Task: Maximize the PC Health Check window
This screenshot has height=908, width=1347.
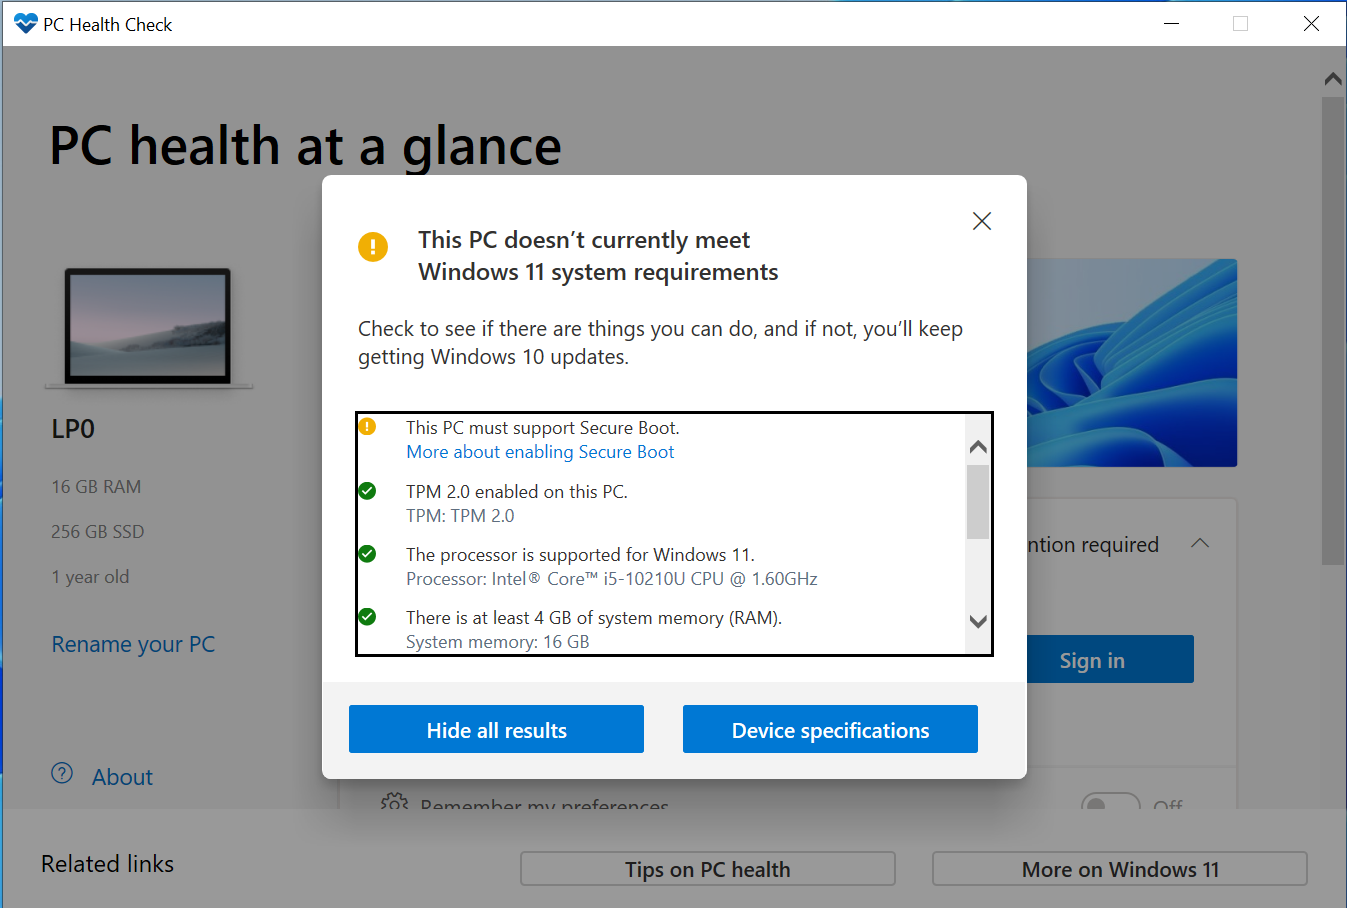Action: pos(1241,24)
